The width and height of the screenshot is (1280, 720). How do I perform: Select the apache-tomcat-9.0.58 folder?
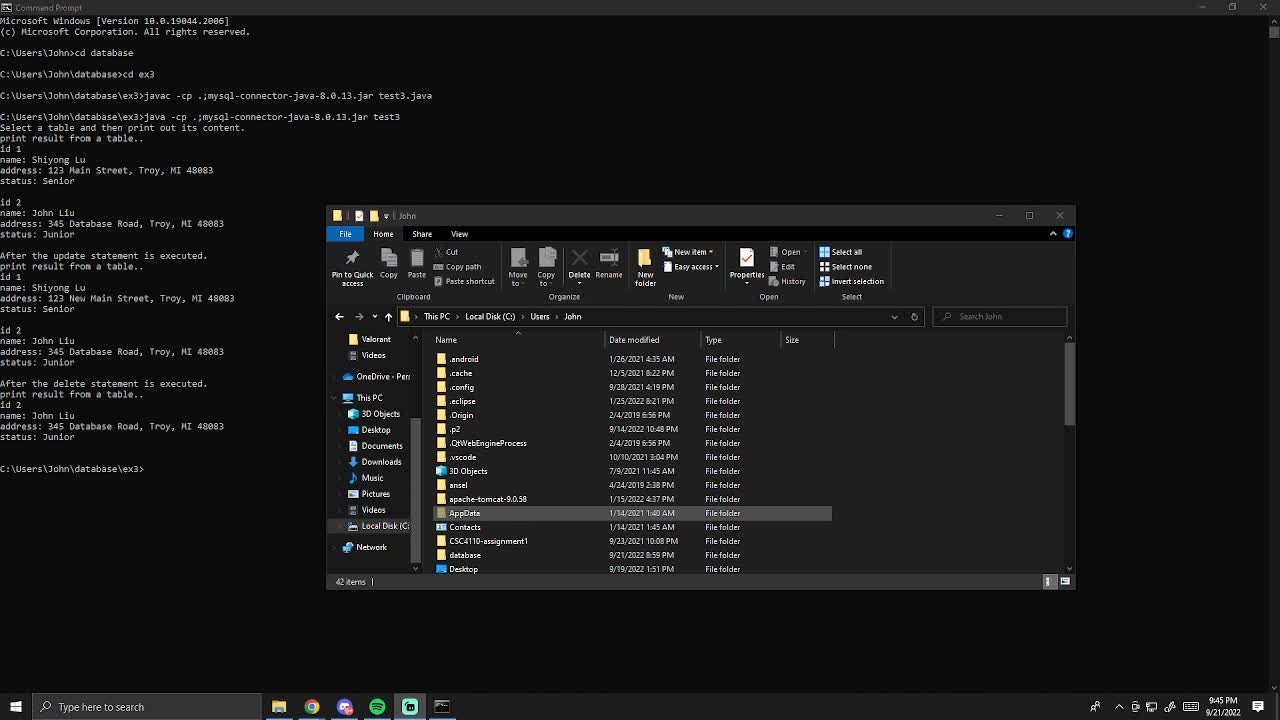(x=632, y=499)
